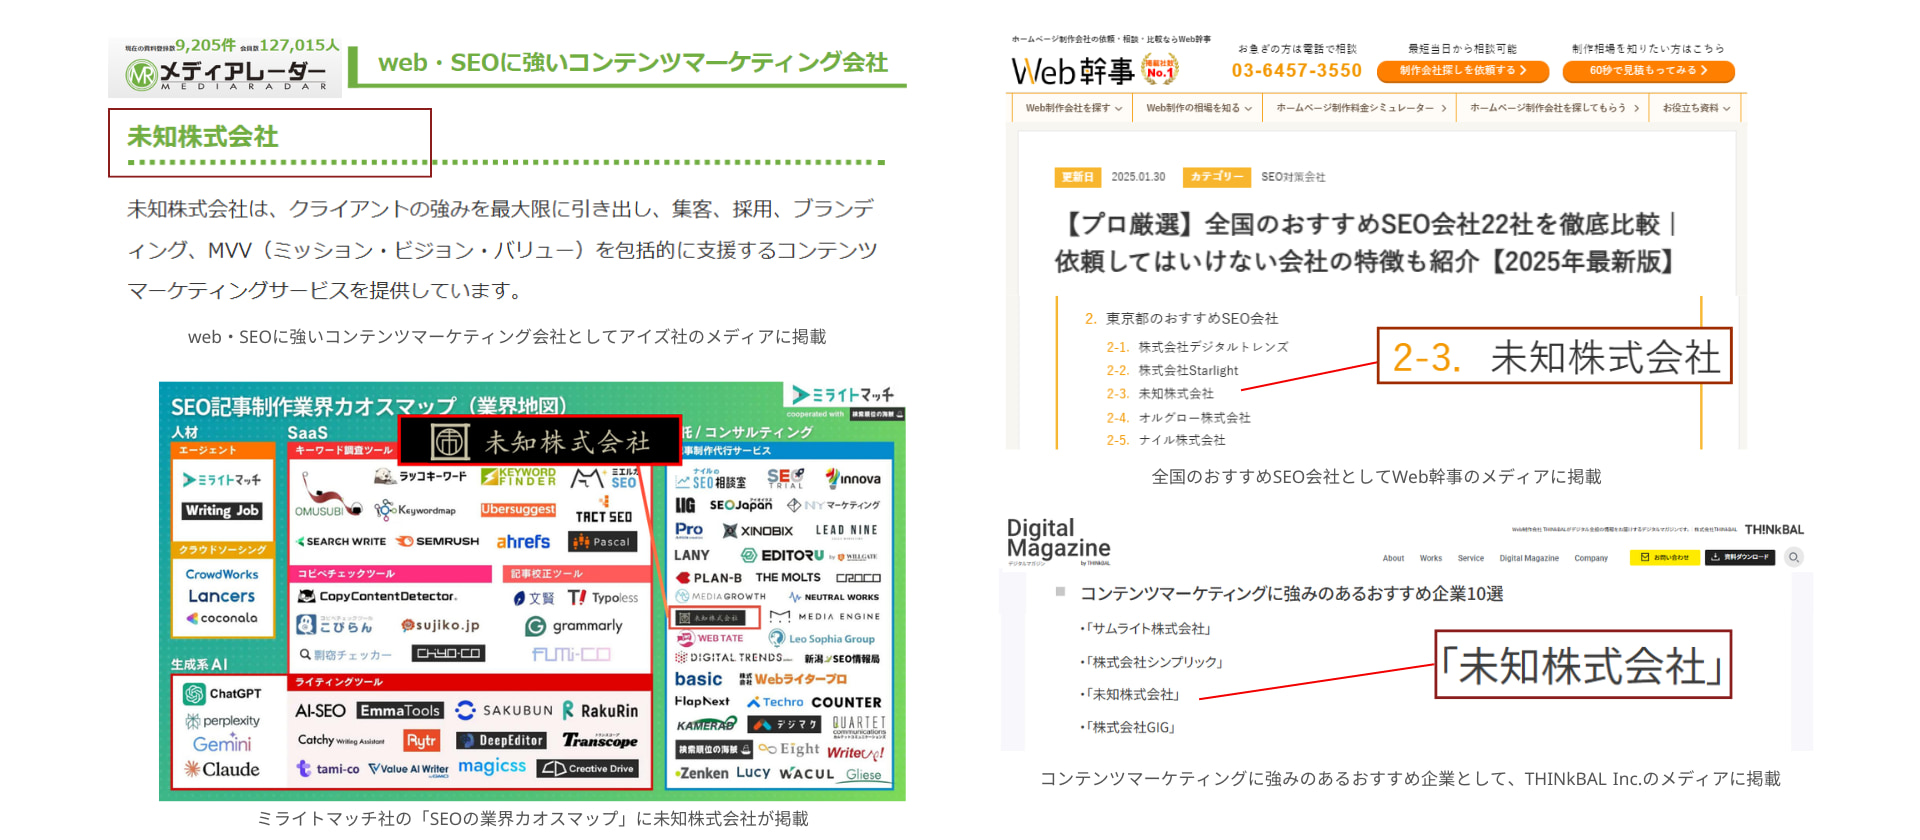Click the Transcope logo

pos(599,740)
